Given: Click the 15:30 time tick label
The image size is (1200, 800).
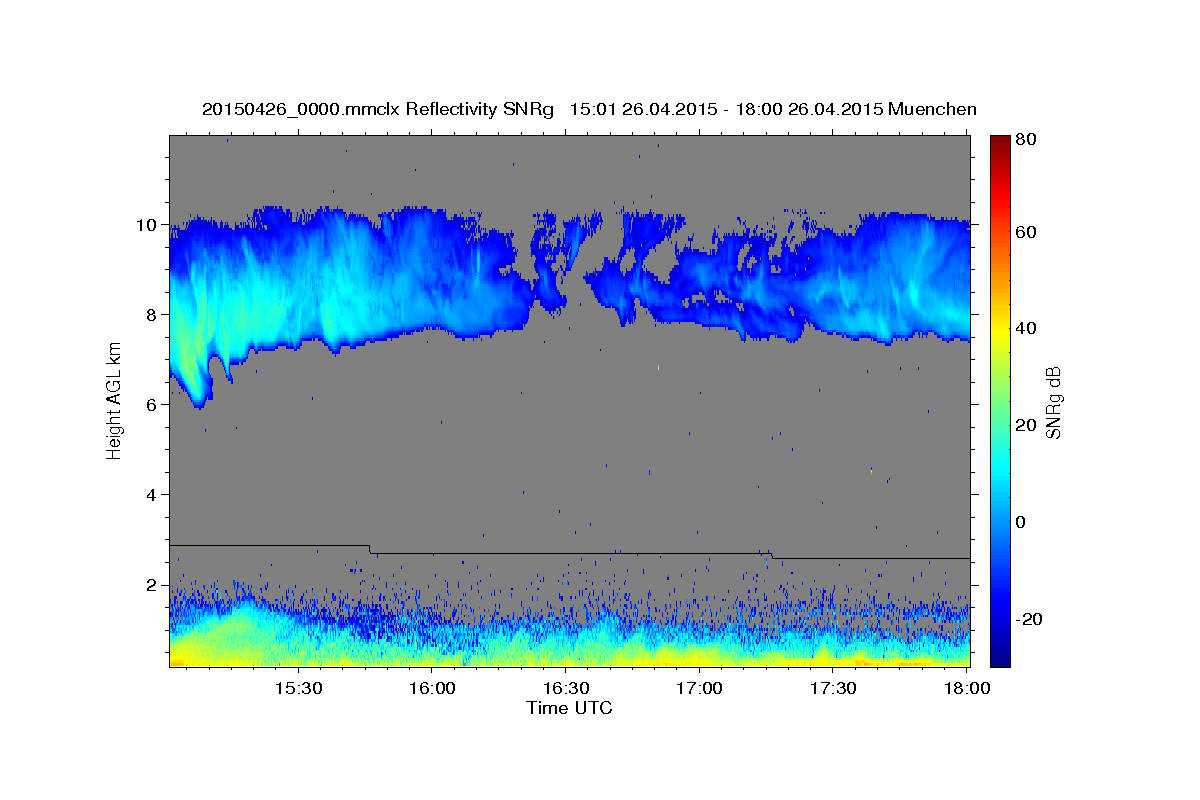Looking at the screenshot, I should tap(297, 689).
